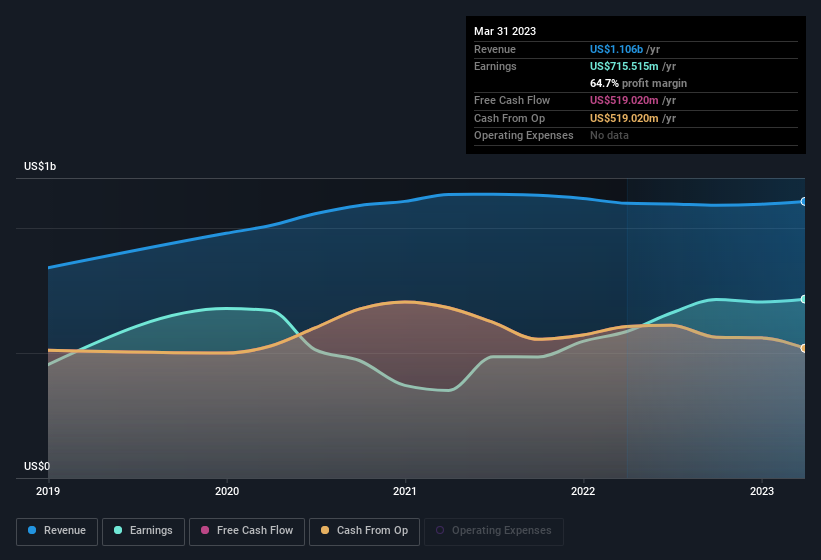Select the Revenue data point at line end

pyautogui.click(x=804, y=201)
